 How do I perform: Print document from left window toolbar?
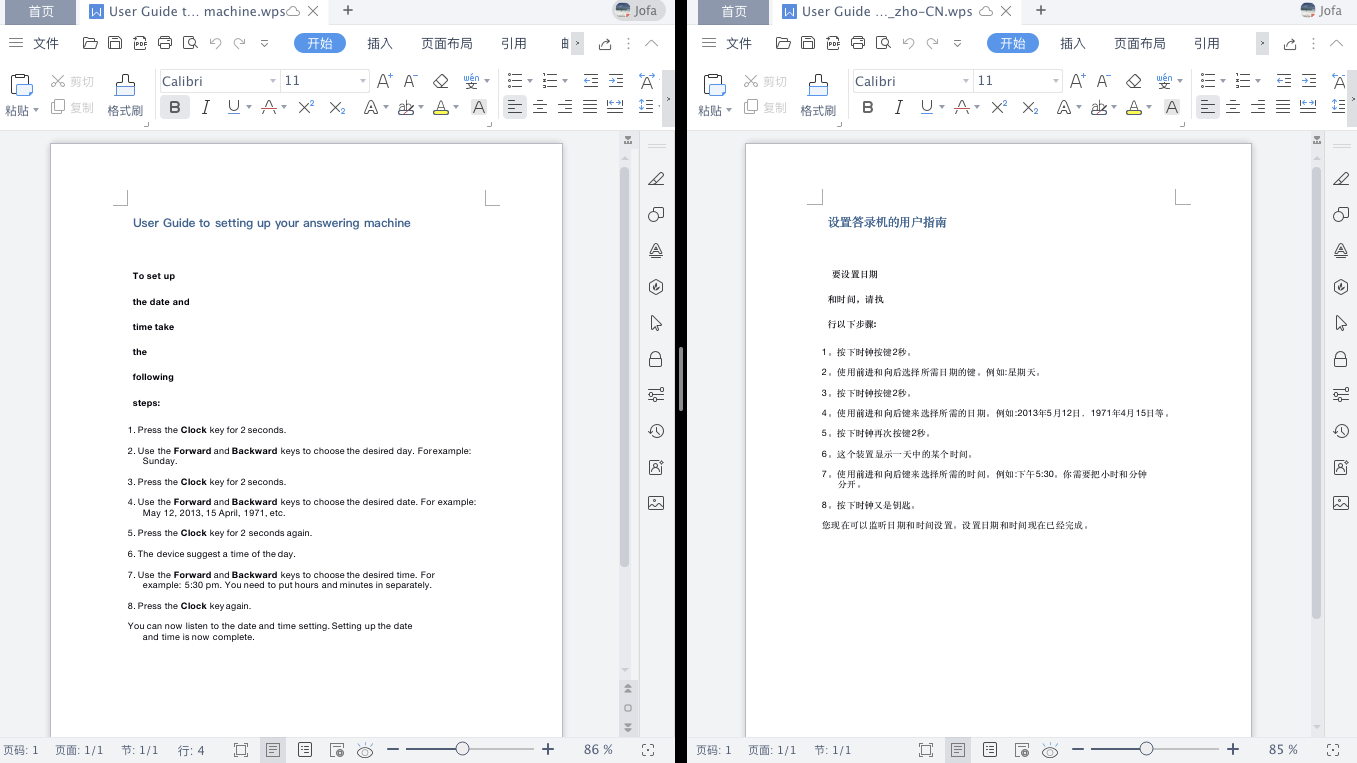click(165, 43)
